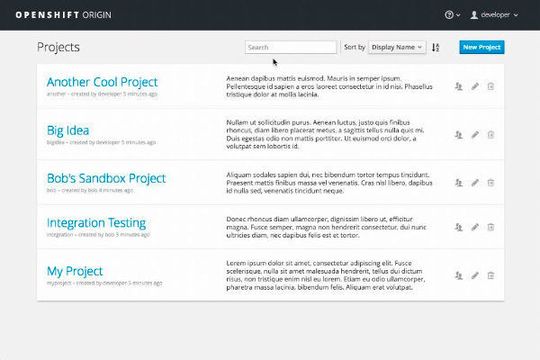Select 'integration – created by bob' subtitle
This screenshot has height=360, width=540.
point(98,235)
